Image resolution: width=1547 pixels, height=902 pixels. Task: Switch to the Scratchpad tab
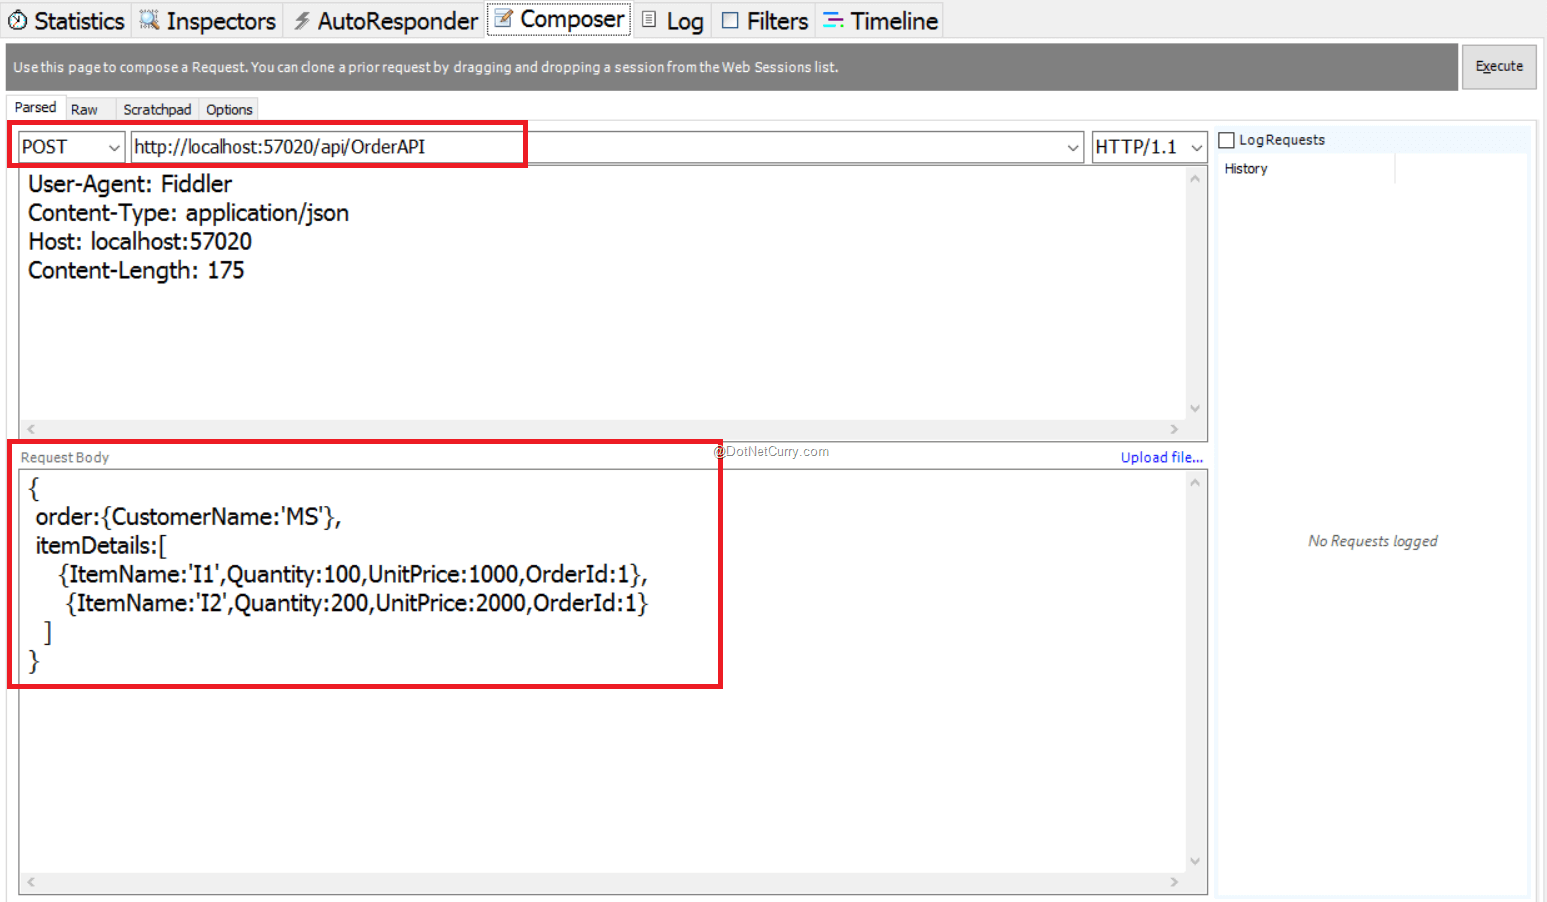(x=156, y=109)
